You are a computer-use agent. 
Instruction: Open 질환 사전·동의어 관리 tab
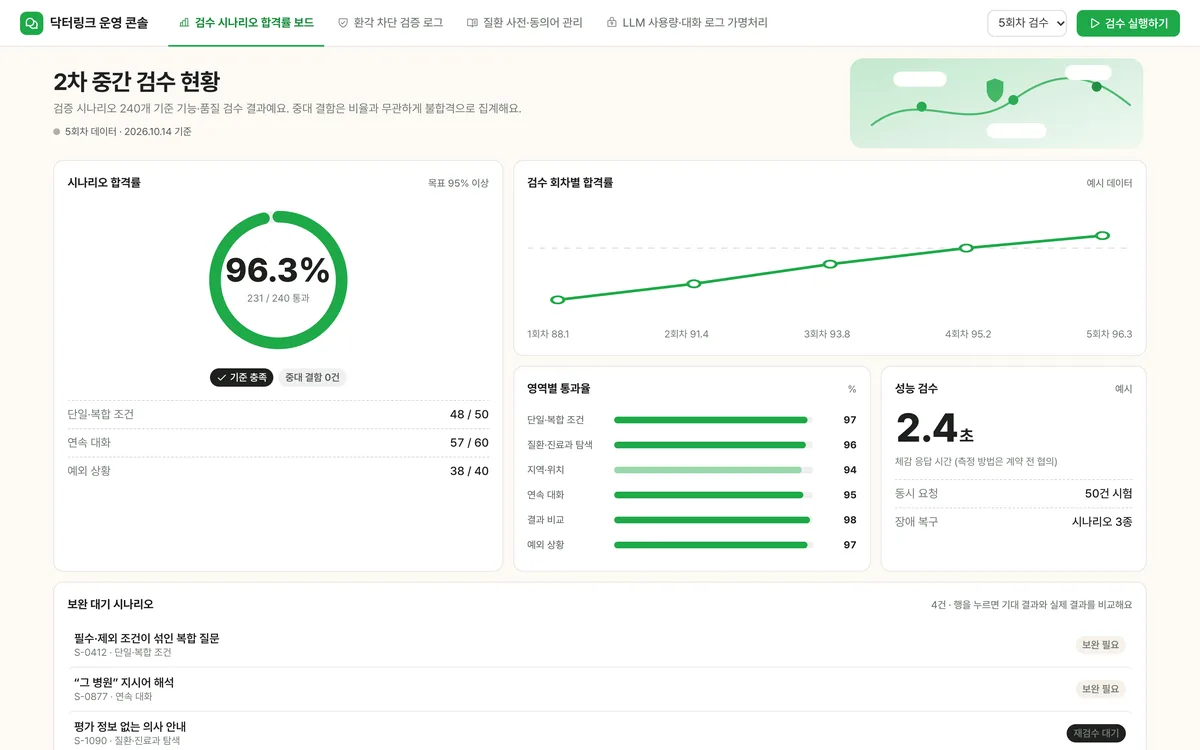pos(524,23)
